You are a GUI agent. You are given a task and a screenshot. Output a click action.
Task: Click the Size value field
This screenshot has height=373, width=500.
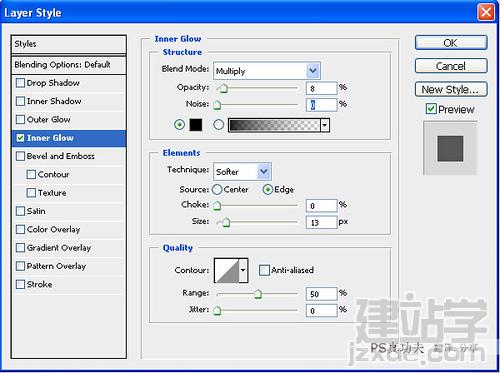click(322, 222)
